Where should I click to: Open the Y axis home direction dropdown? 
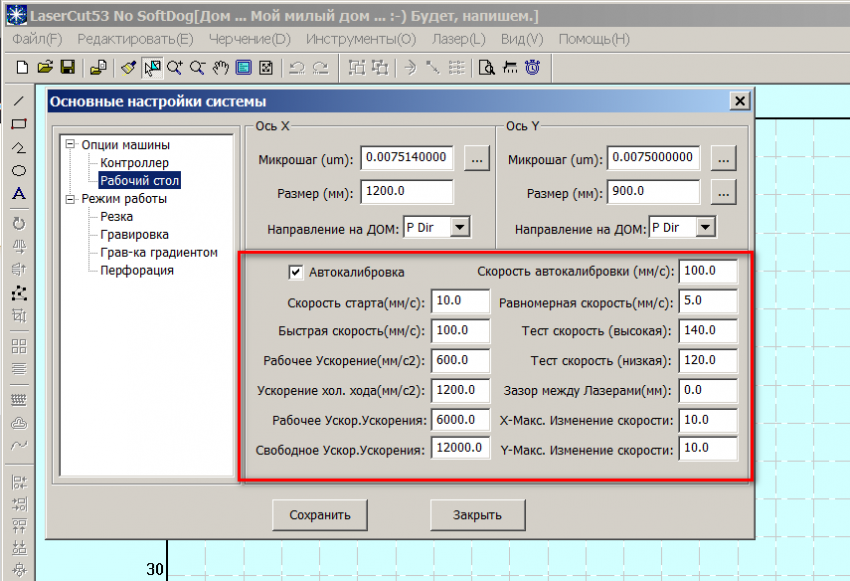705,227
